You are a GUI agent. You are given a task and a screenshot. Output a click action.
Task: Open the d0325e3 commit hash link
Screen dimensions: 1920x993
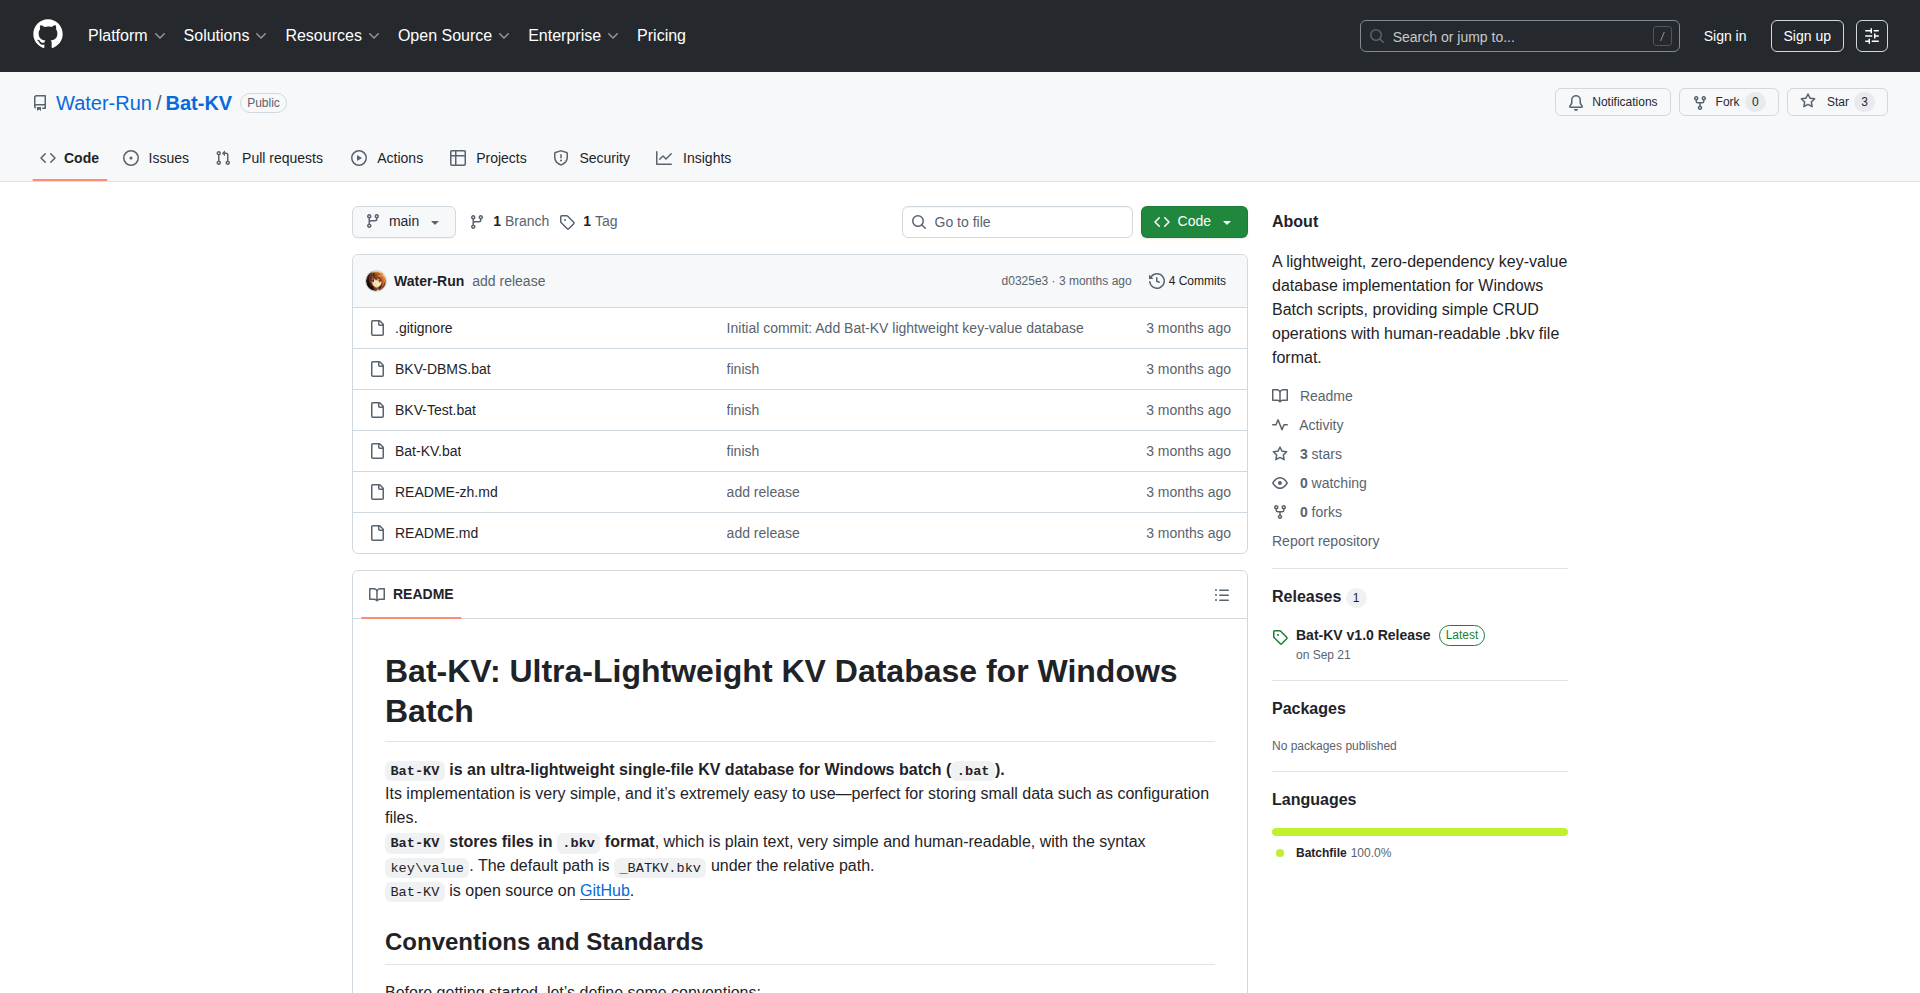[x=1025, y=281]
